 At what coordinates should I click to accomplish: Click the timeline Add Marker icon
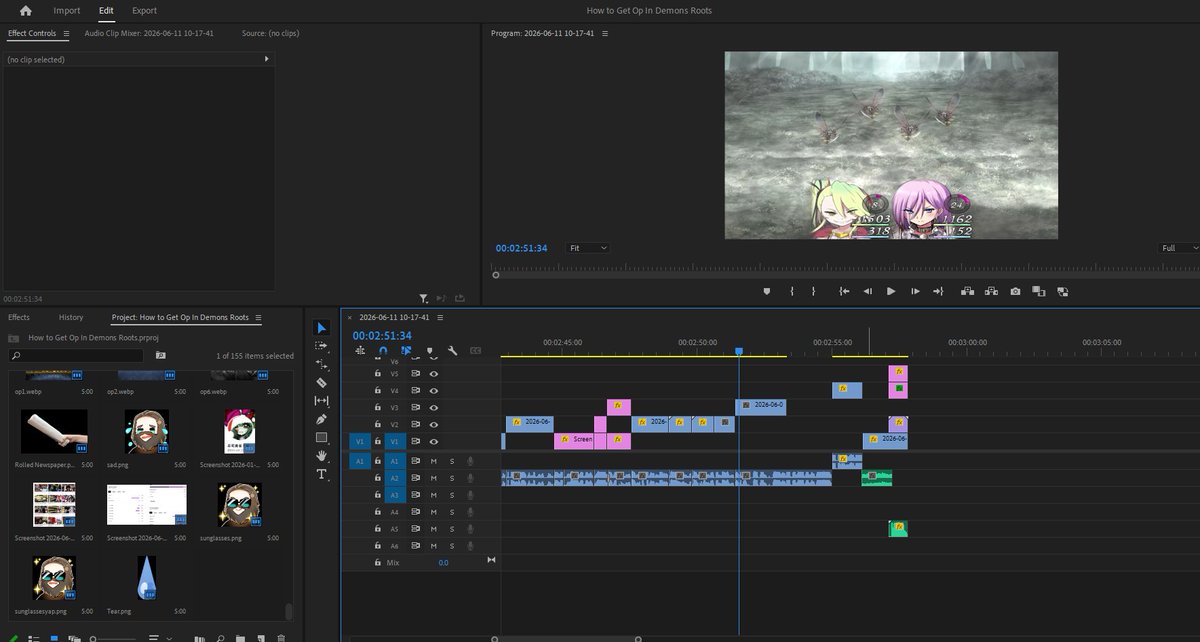click(x=429, y=351)
